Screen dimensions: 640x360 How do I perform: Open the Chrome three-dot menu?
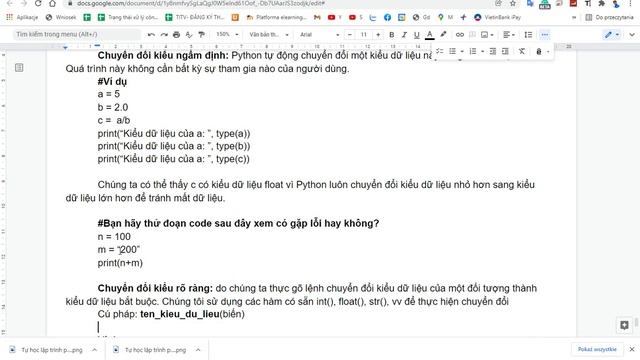pos(631,3)
